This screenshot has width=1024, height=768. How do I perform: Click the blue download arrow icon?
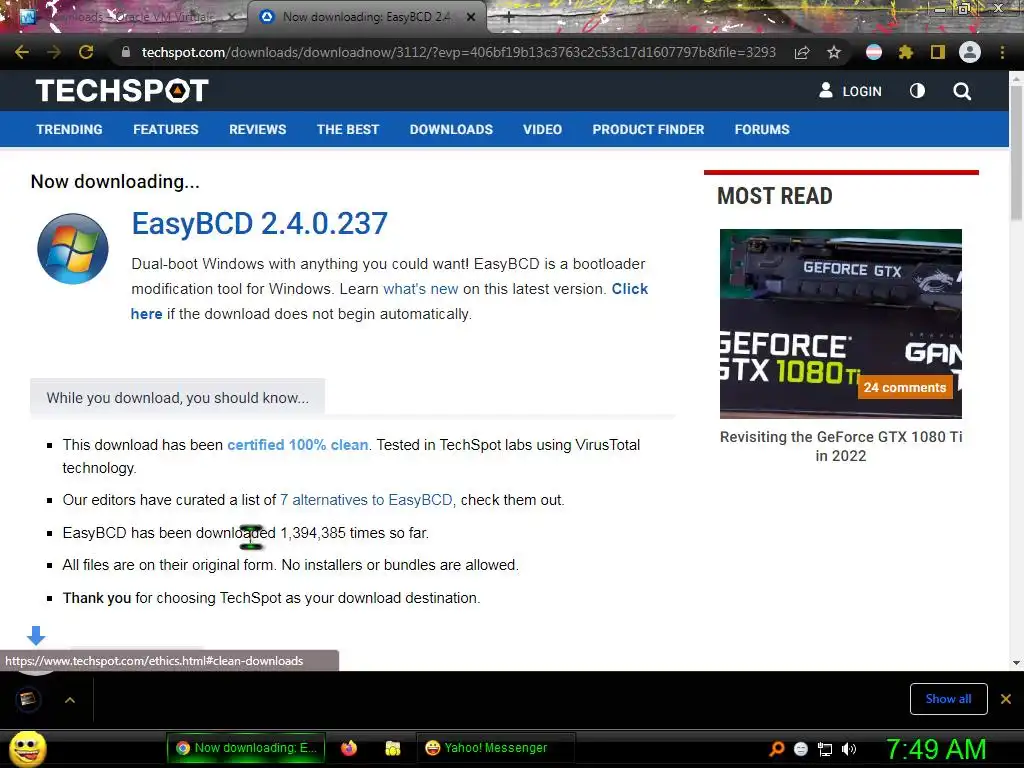36,635
